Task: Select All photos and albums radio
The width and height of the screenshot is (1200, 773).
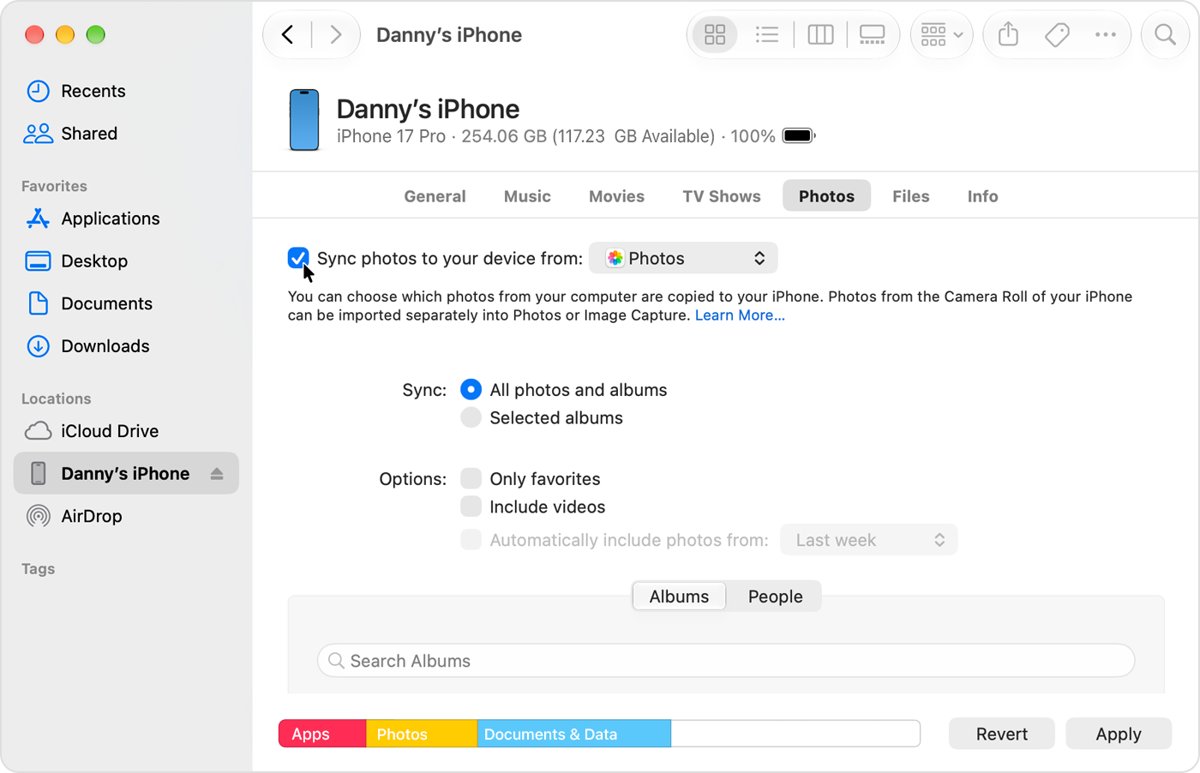Action: coord(470,390)
